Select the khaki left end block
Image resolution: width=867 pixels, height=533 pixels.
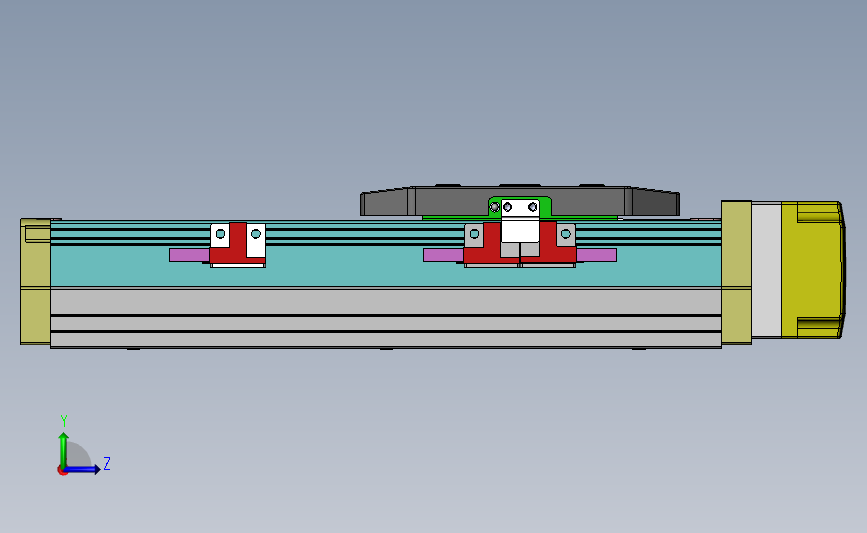click(35, 281)
